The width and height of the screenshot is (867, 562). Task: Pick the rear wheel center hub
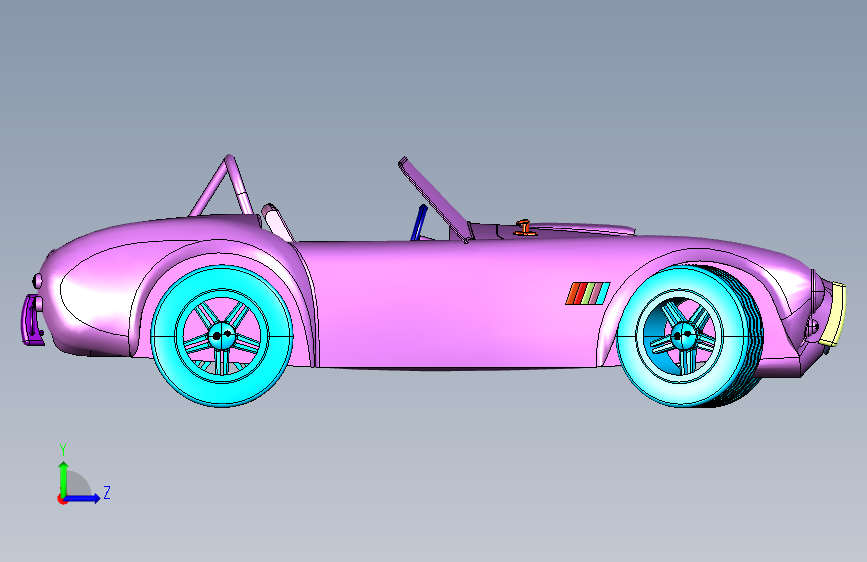coord(222,335)
